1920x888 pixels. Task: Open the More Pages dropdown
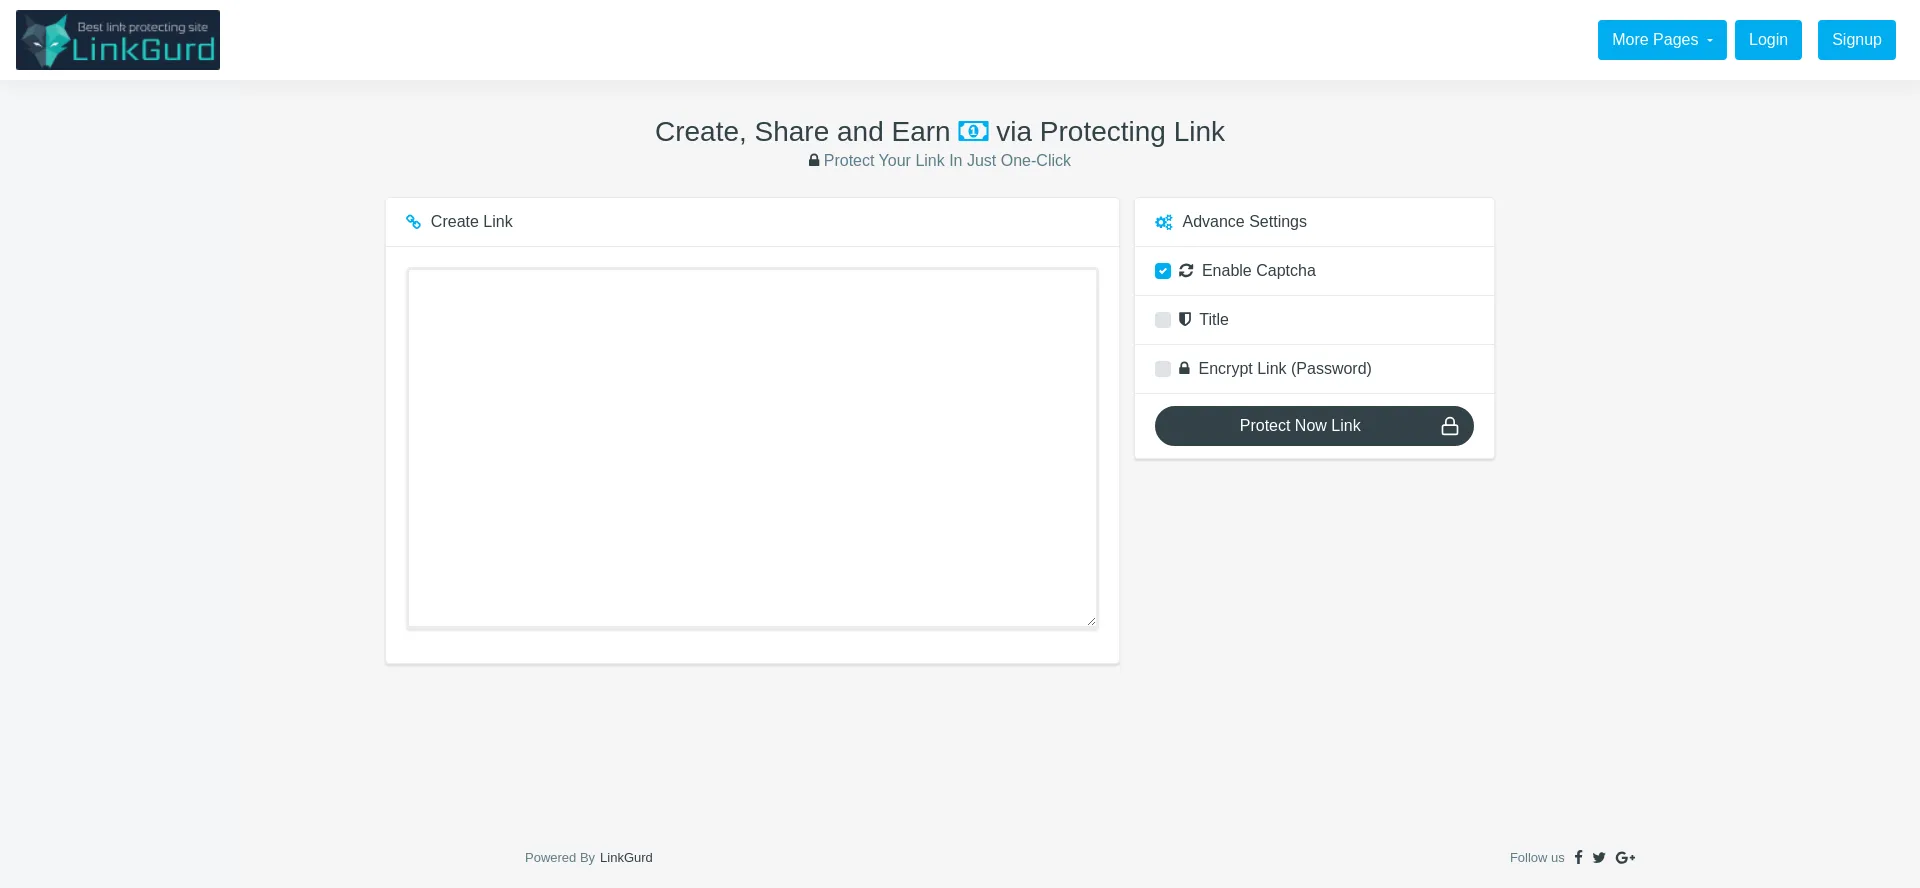pyautogui.click(x=1662, y=40)
